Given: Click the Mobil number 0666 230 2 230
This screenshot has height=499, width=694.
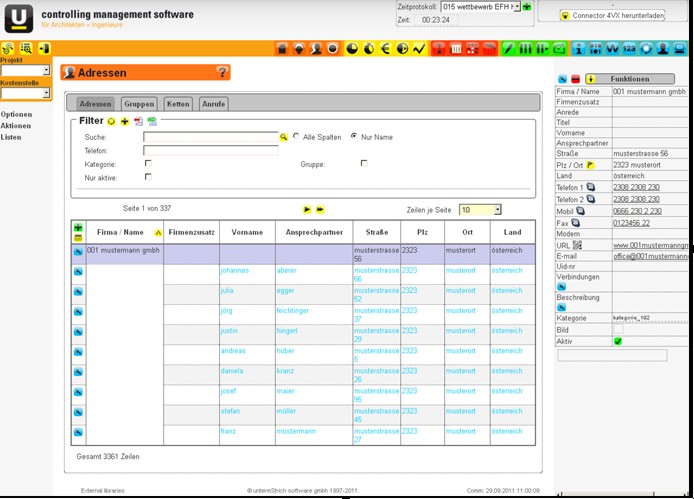Looking at the screenshot, I should 637,211.
